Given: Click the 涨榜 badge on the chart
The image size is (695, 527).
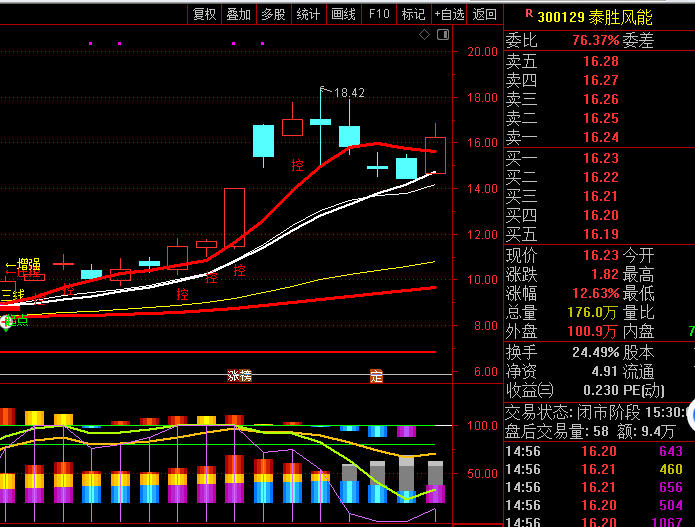Looking at the screenshot, I should pyautogui.click(x=240, y=376).
